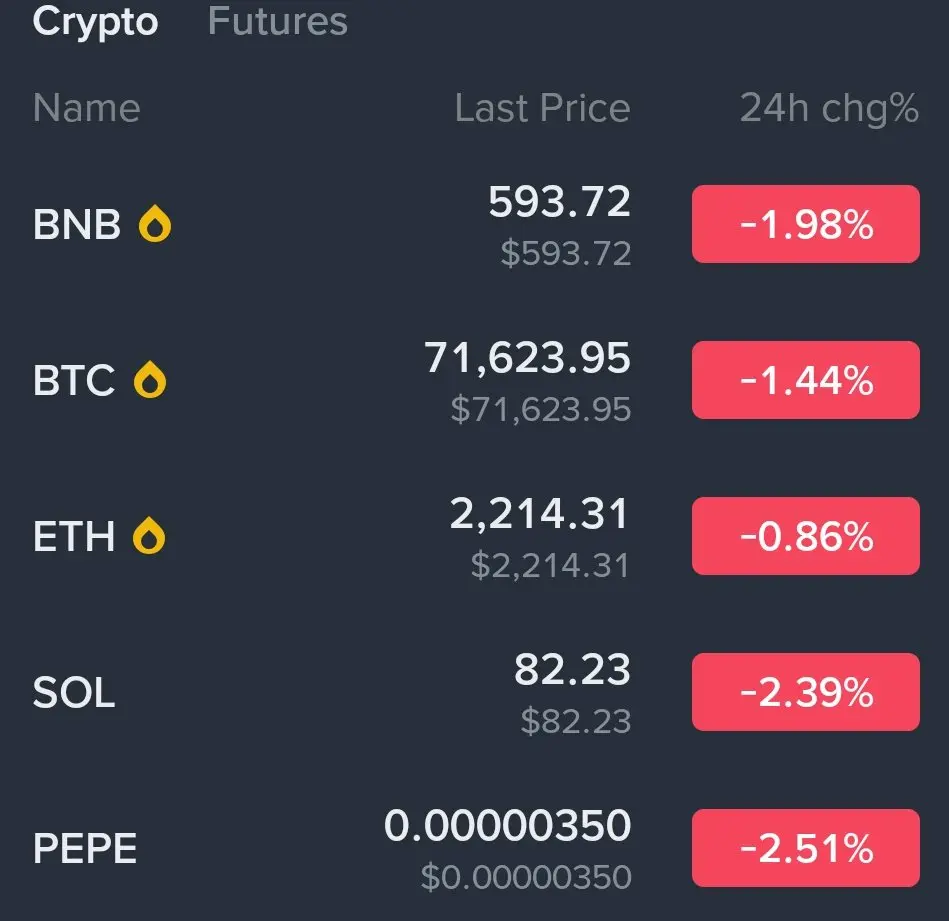The height and width of the screenshot is (921, 949).
Task: Open the ETH market details
Action: click(73, 537)
